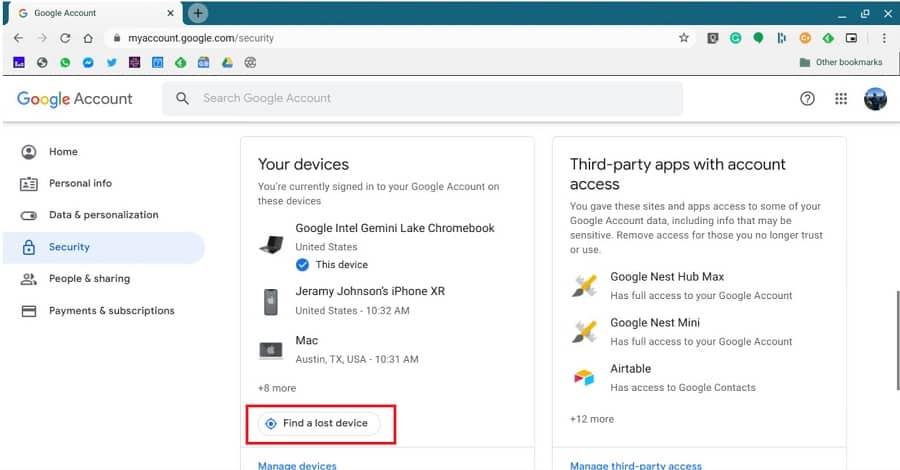Open WhatsApp bookmark in bookmarks bar

[65, 63]
